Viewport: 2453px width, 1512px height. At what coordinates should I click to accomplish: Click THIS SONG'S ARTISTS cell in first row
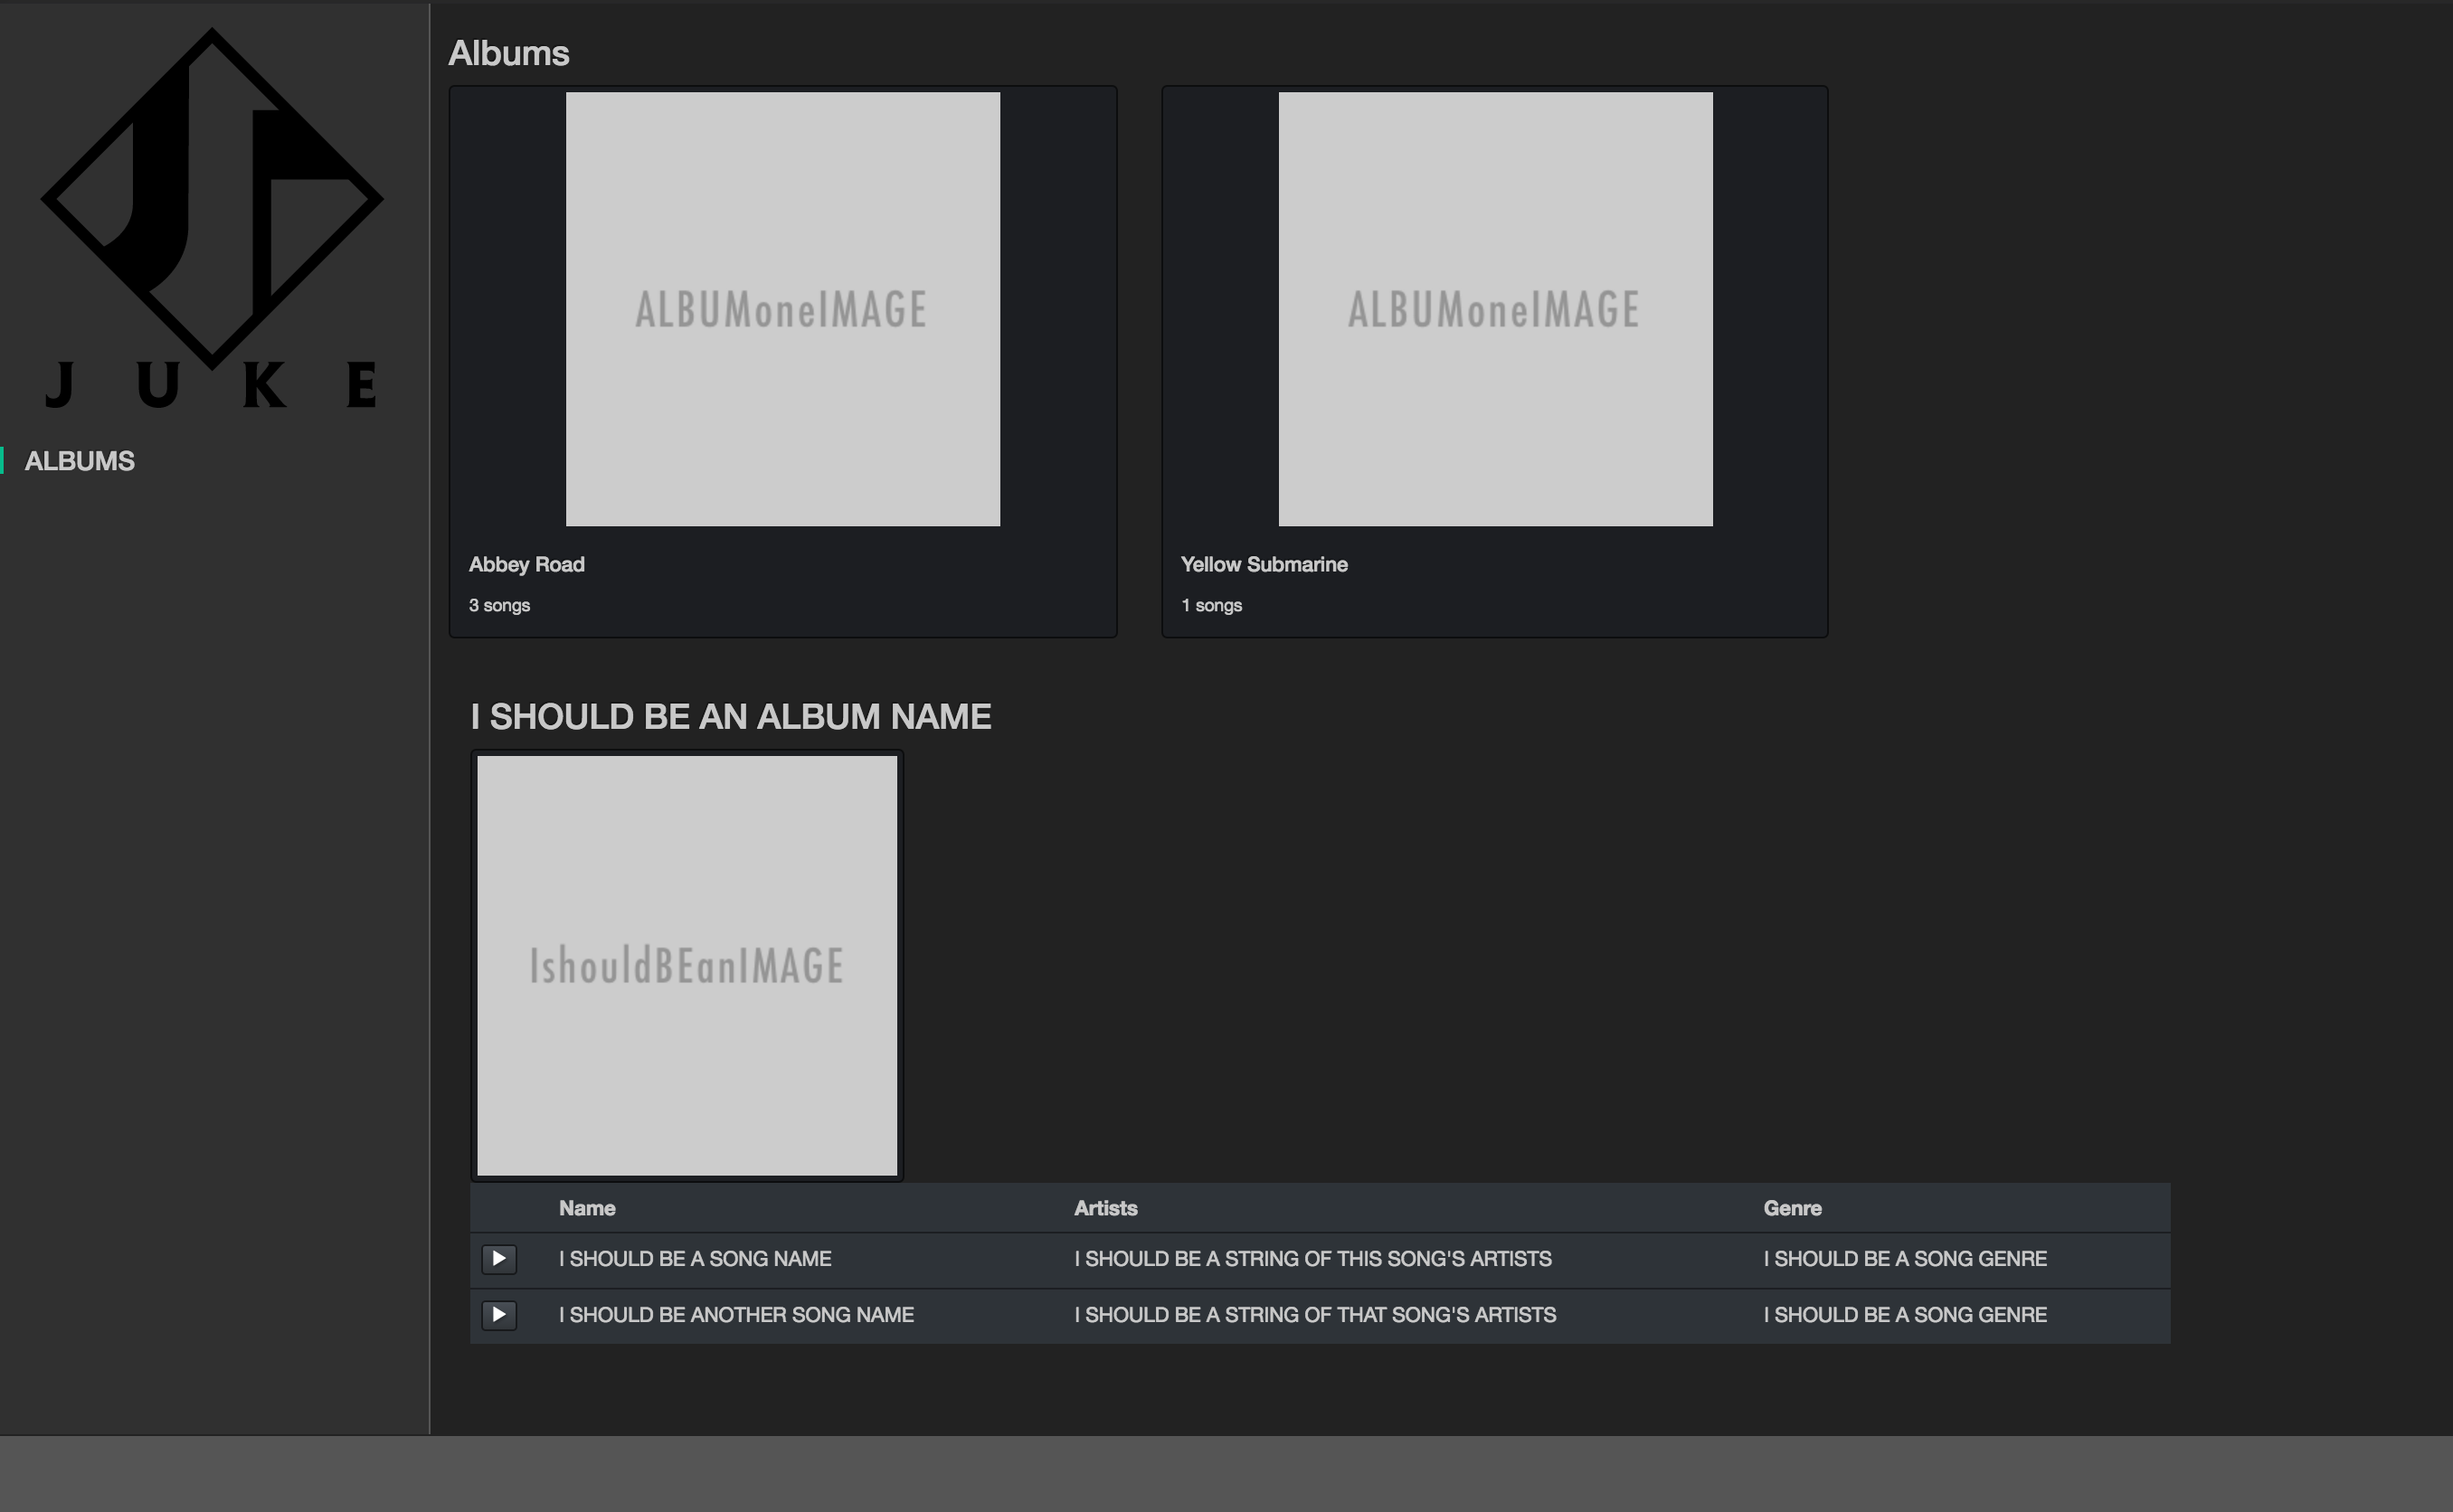[1312, 1258]
